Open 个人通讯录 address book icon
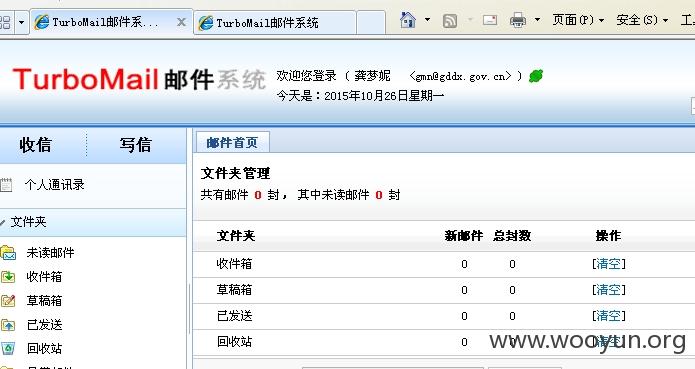The height and width of the screenshot is (369, 695). tap(6, 185)
